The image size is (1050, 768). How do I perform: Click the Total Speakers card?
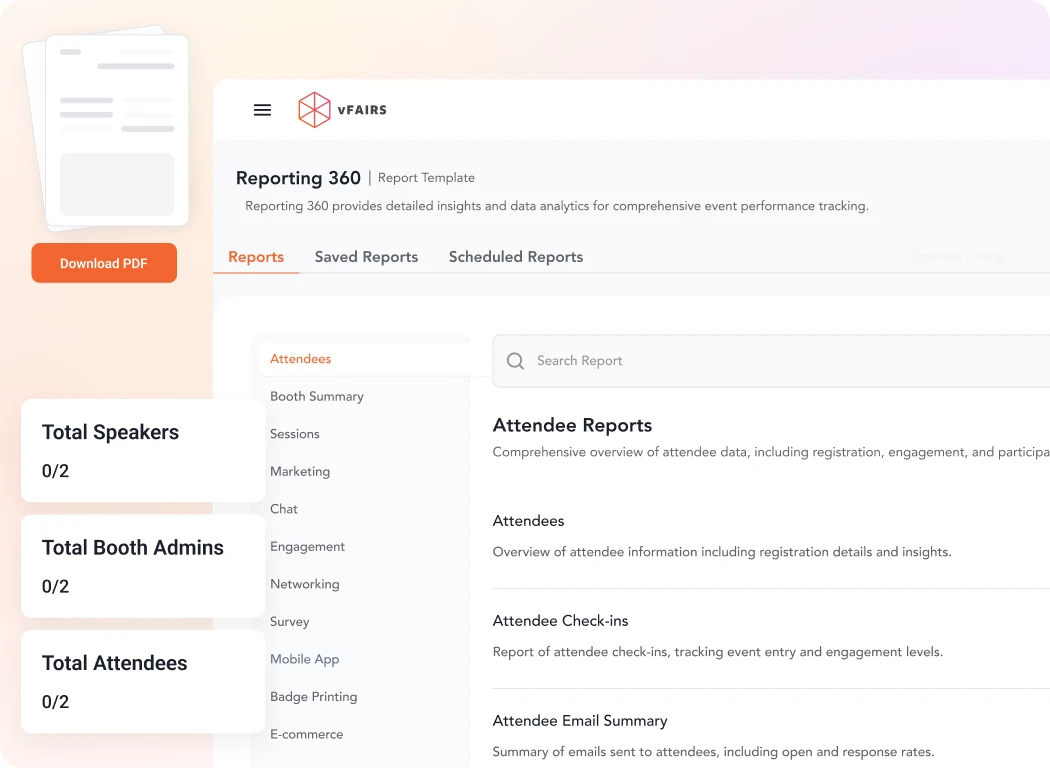click(142, 450)
